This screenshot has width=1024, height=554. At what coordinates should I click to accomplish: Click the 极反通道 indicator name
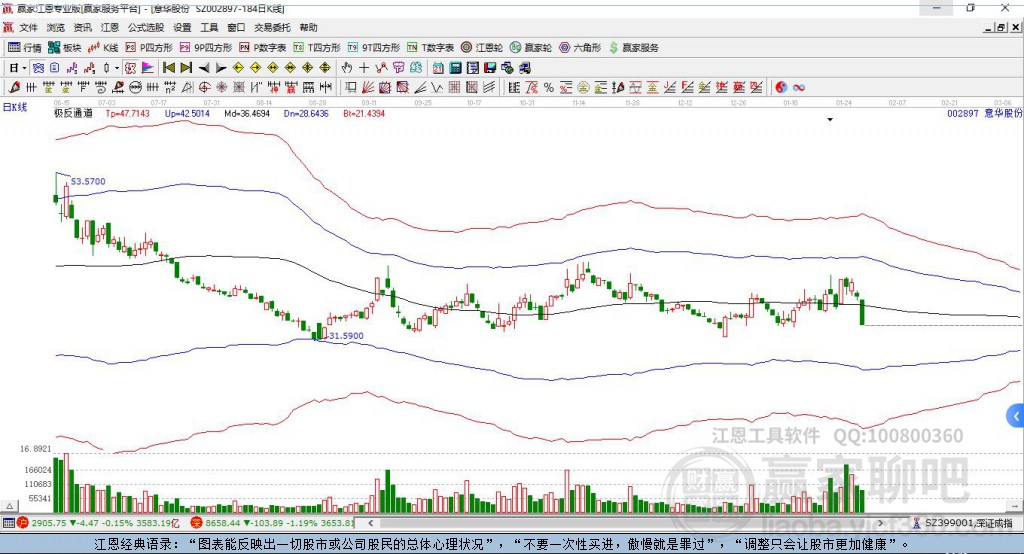tap(73, 113)
